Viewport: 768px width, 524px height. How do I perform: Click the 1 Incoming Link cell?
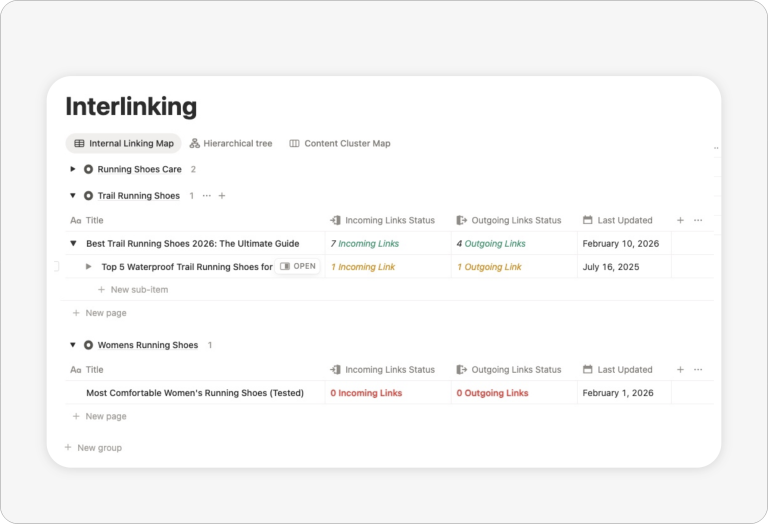pyautogui.click(x=388, y=267)
